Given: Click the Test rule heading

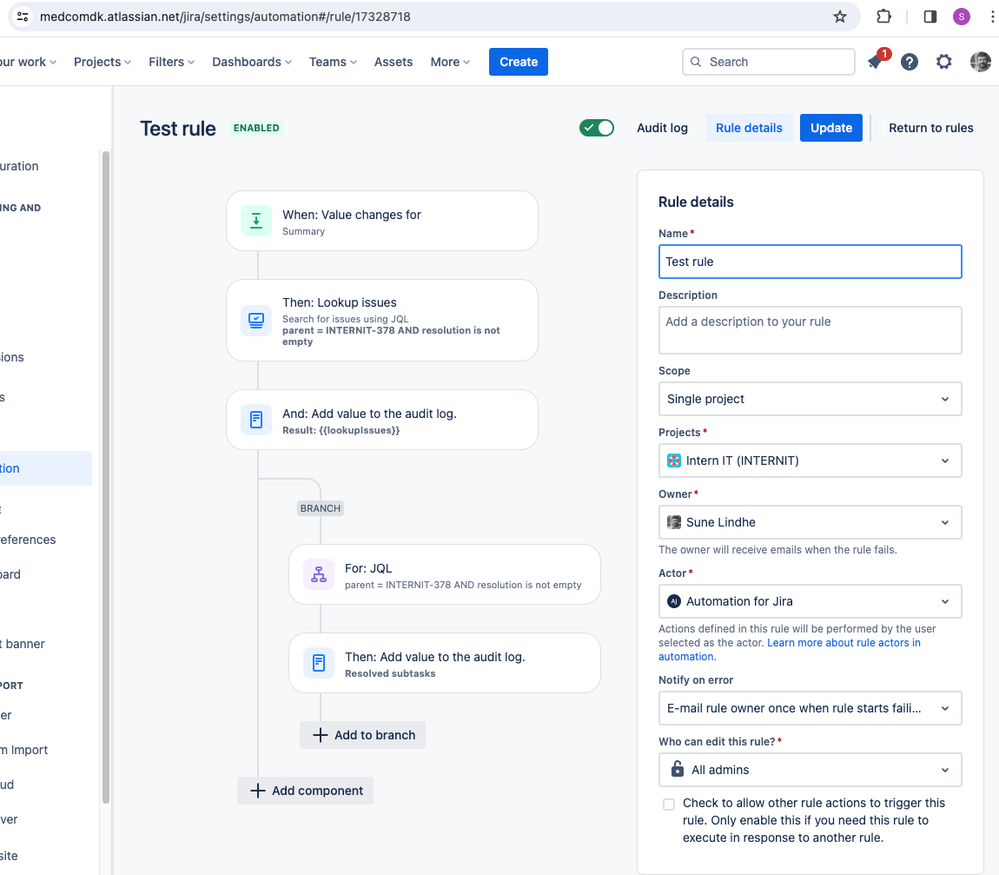Looking at the screenshot, I should click(x=178, y=128).
